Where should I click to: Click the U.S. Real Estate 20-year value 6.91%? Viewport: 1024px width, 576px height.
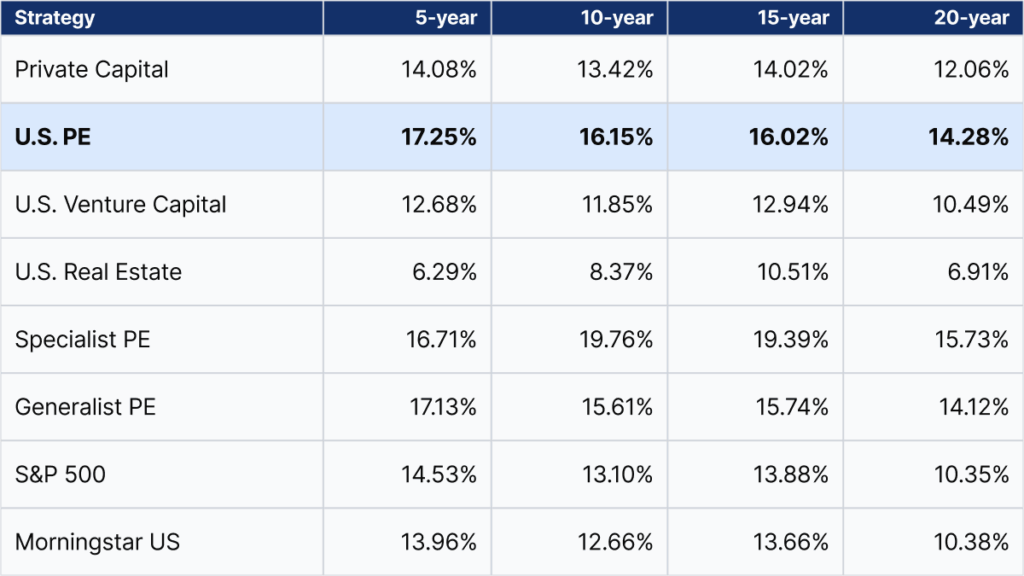coord(975,272)
